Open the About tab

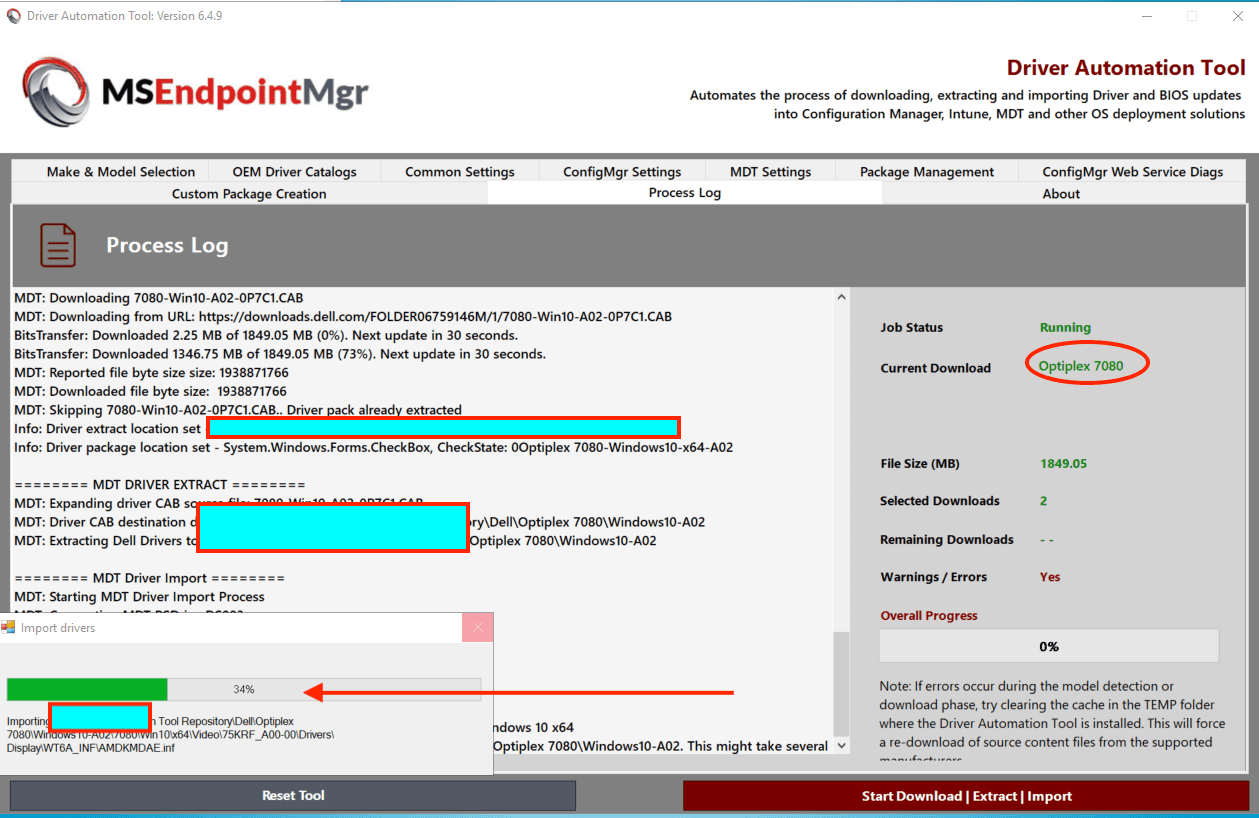pyautogui.click(x=1062, y=194)
